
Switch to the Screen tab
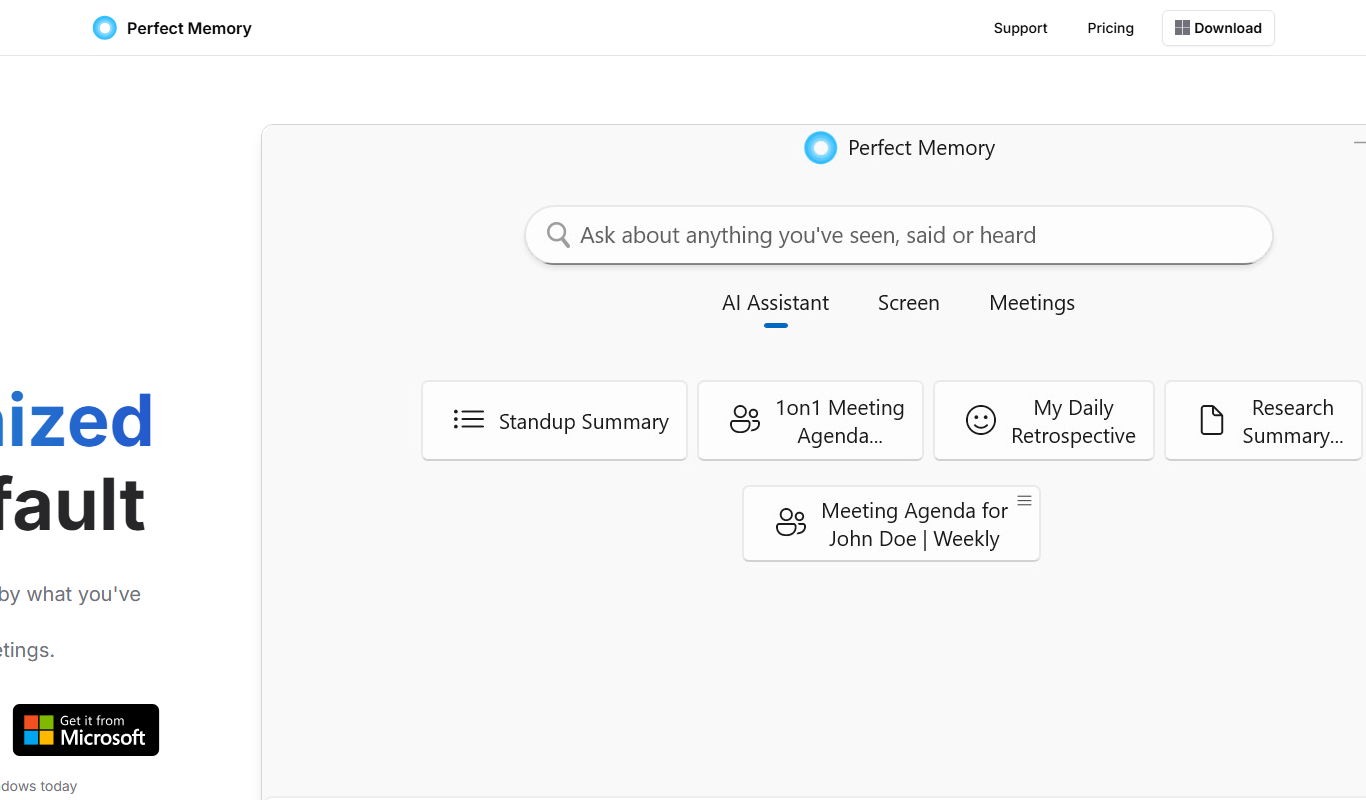pyautogui.click(x=908, y=303)
